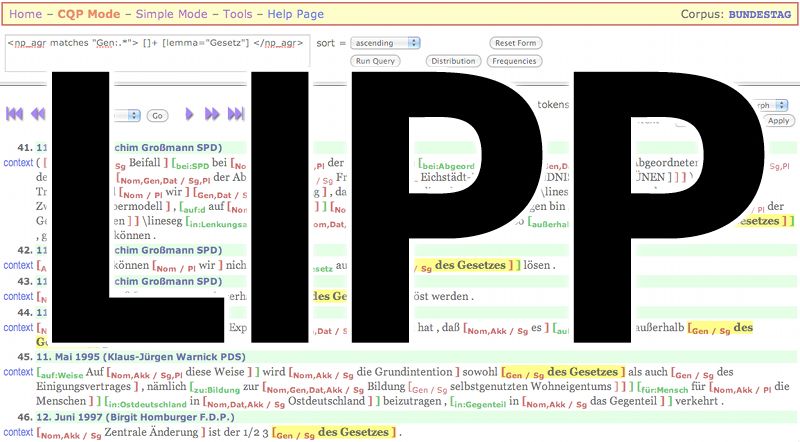This screenshot has height=442, width=800.
Task: Open the page selector dropdown beside Go
Action: click(x=126, y=115)
